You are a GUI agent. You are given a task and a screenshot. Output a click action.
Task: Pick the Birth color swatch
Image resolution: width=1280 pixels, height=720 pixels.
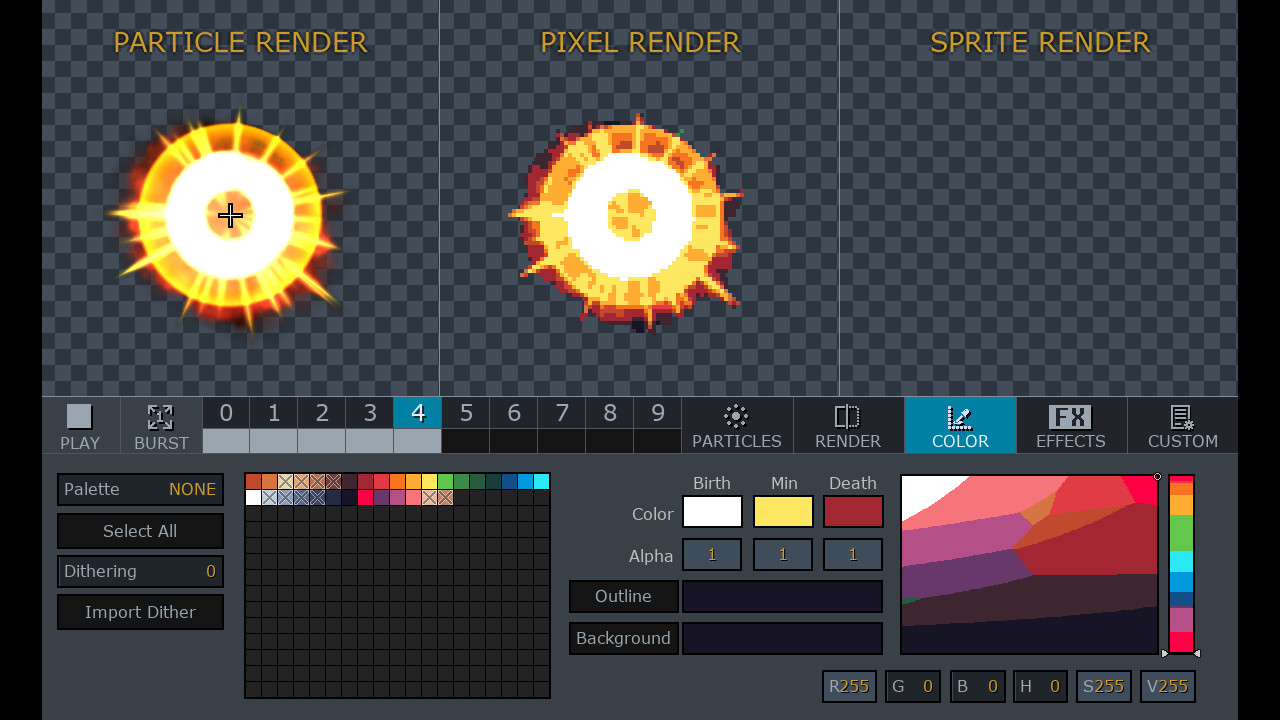712,511
